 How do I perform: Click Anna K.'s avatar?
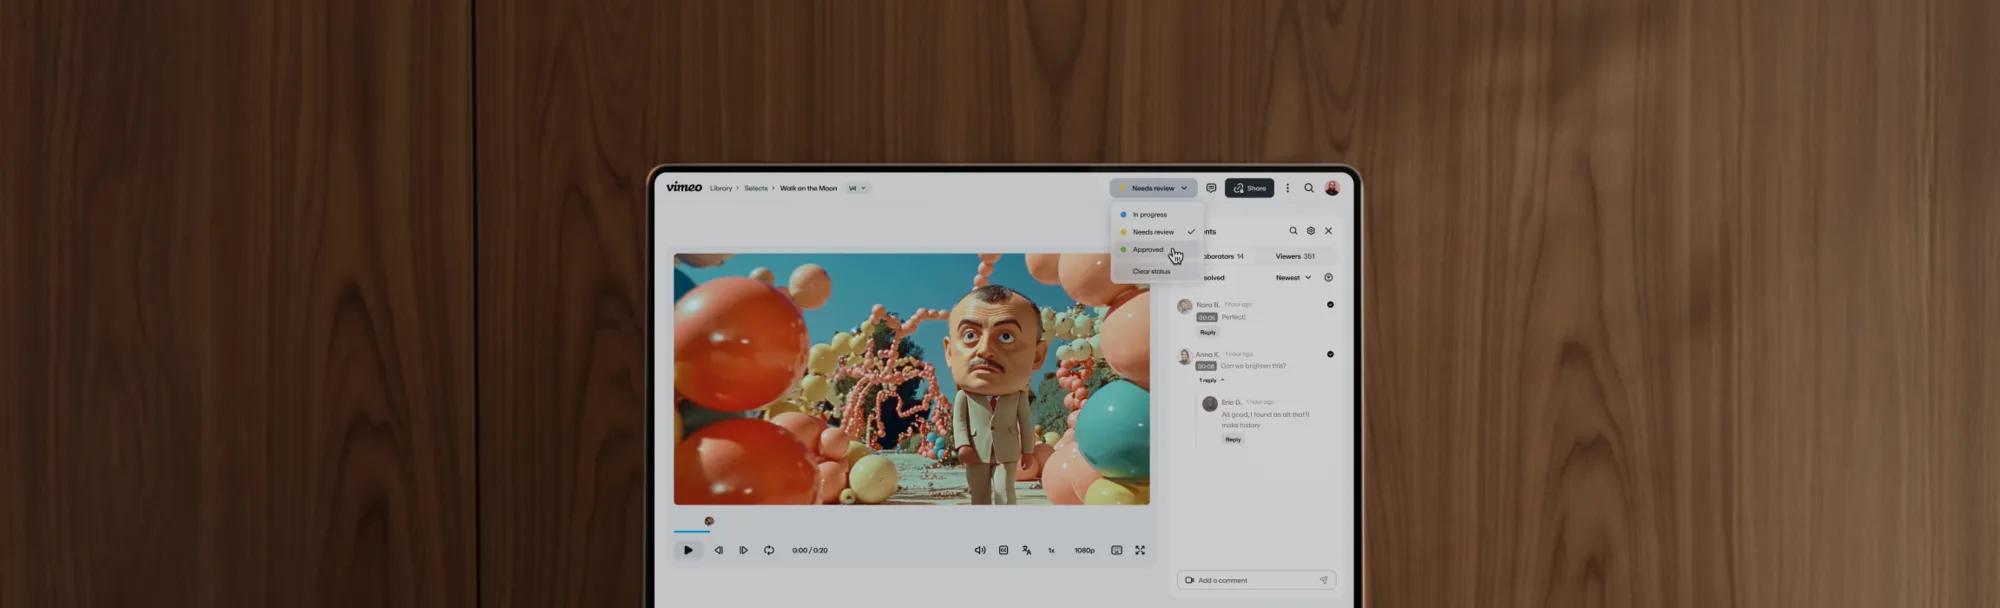tap(1185, 356)
